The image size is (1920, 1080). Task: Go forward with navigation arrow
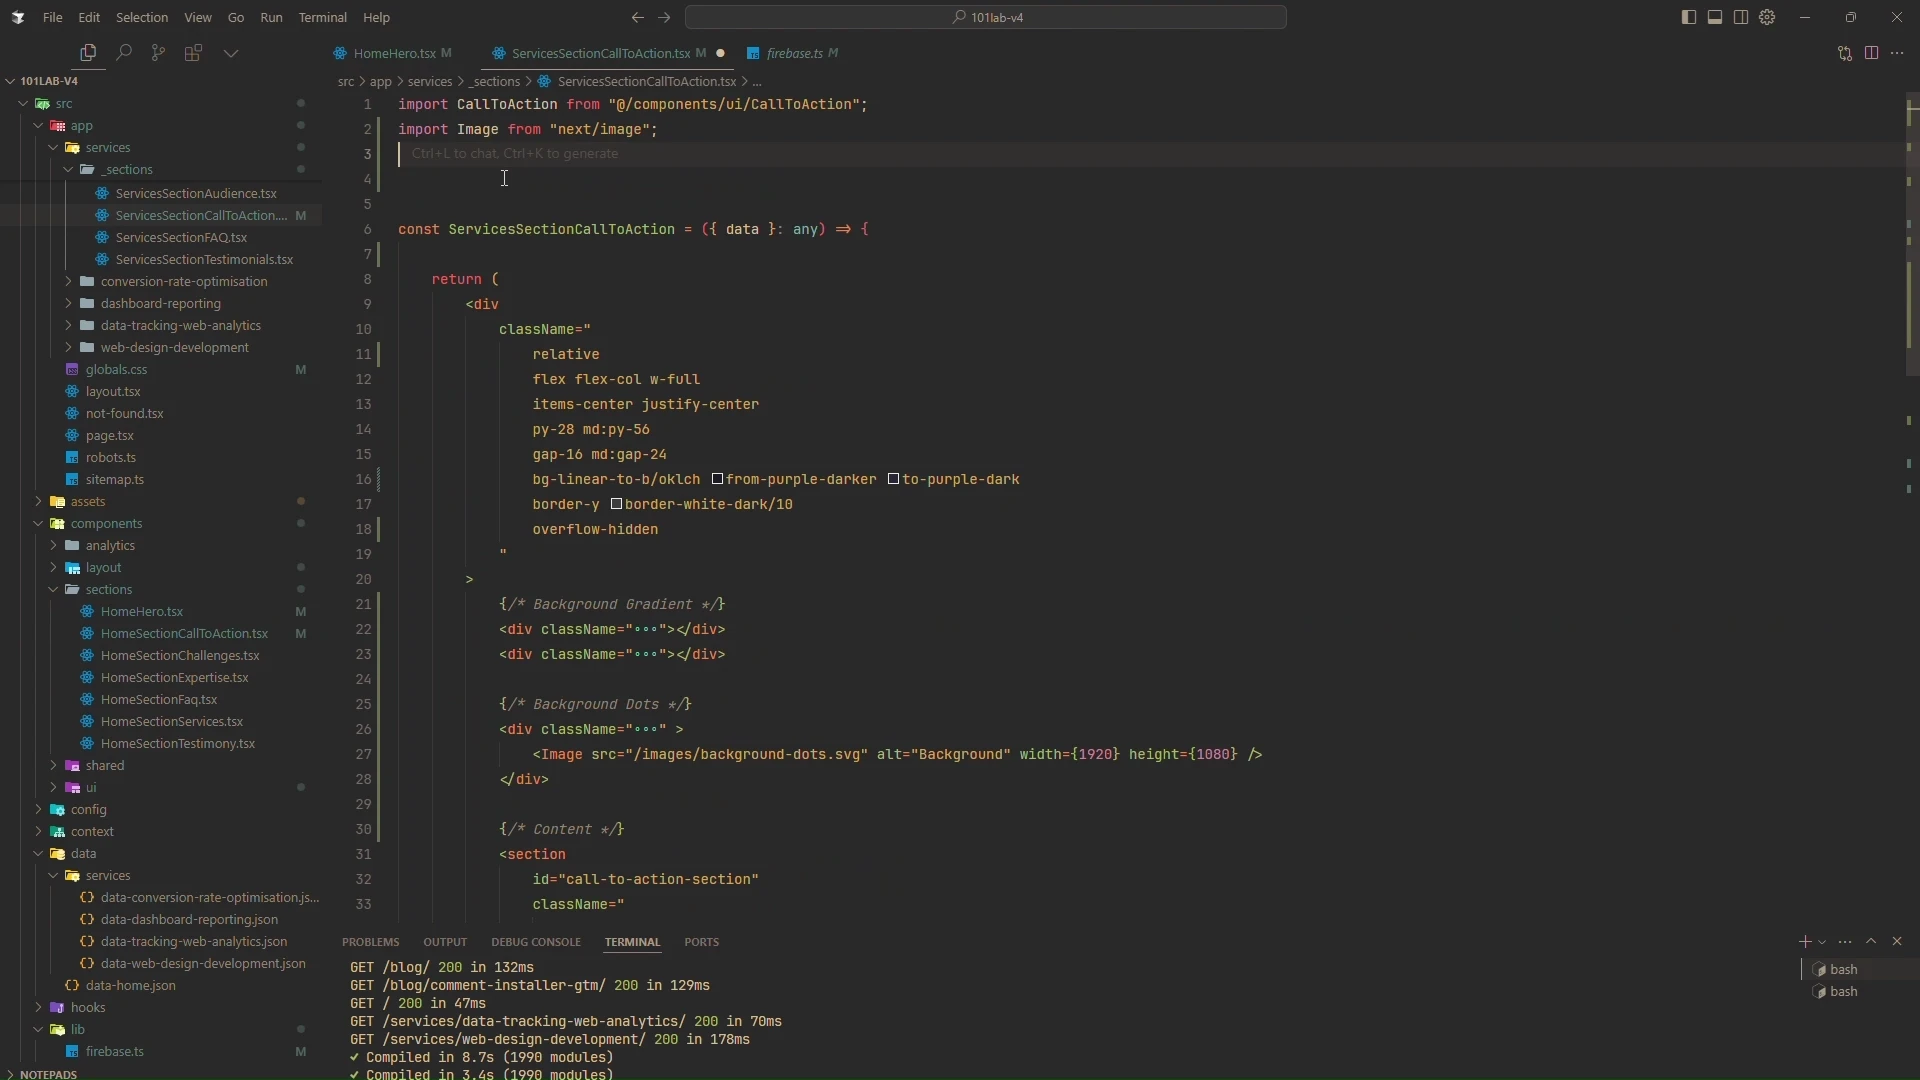[664, 17]
